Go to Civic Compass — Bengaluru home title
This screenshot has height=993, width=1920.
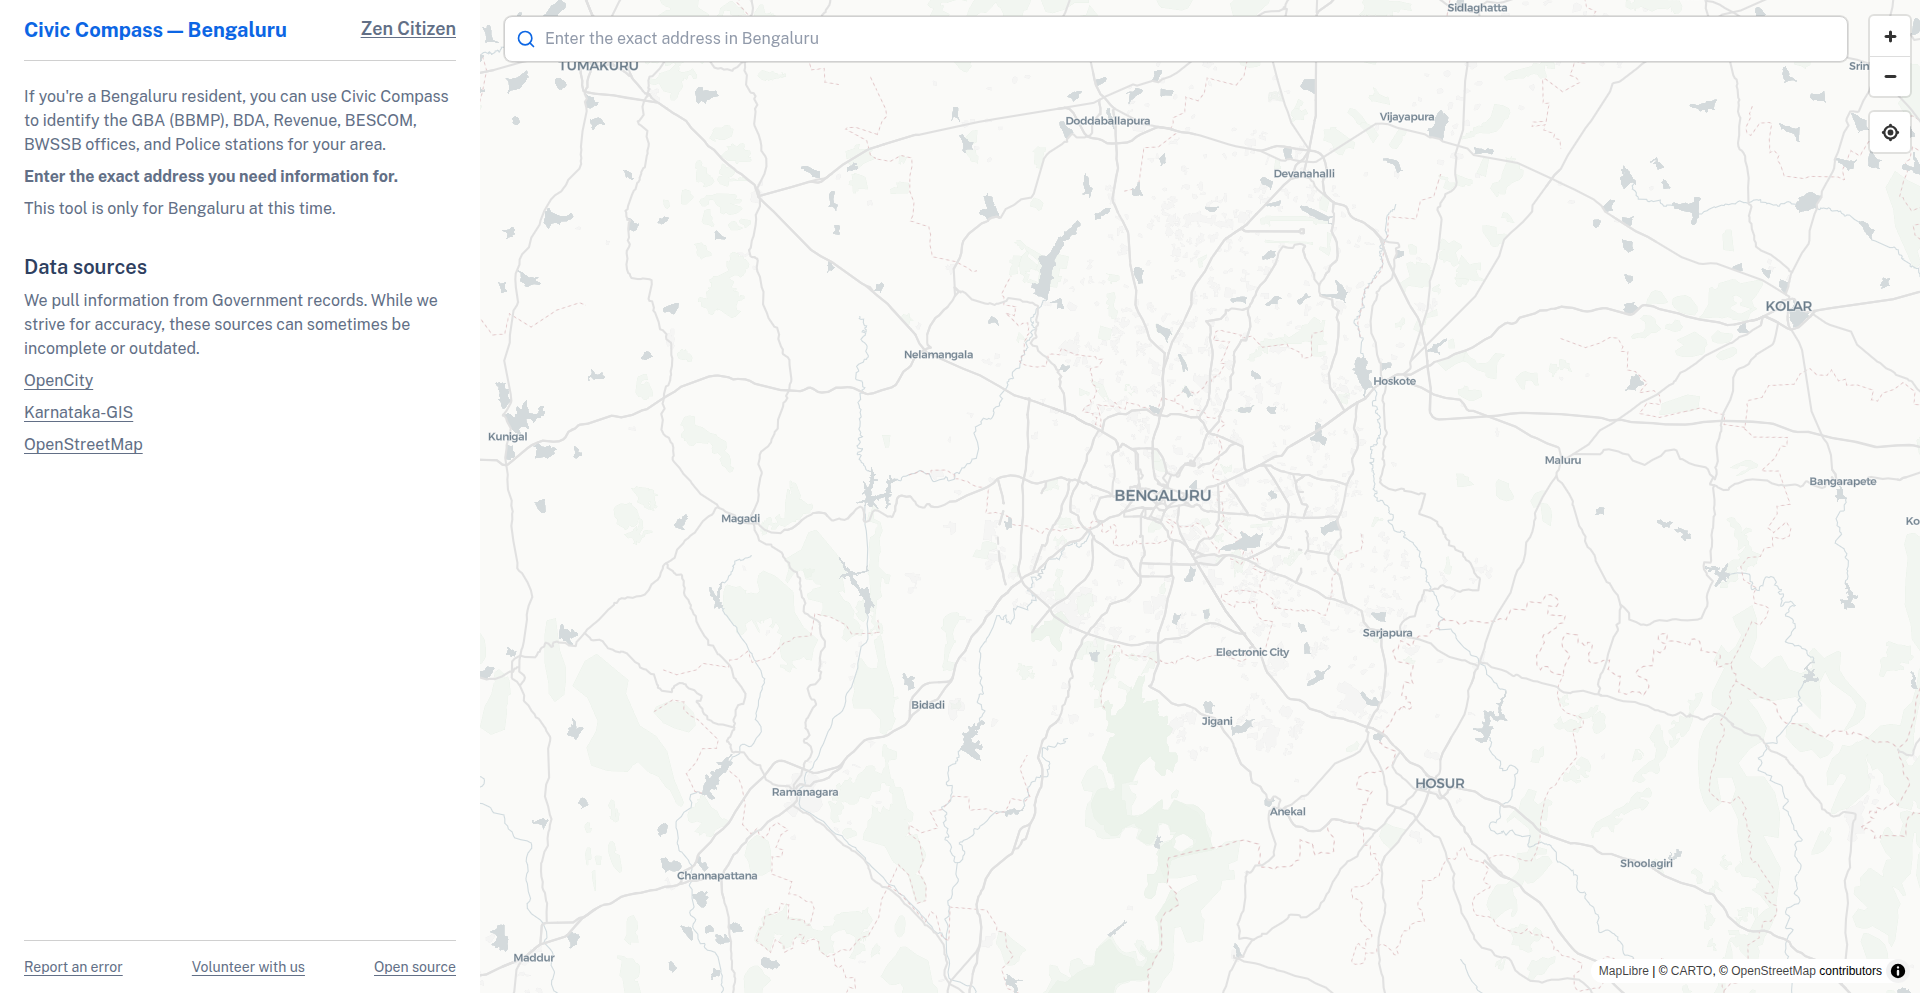(x=155, y=30)
